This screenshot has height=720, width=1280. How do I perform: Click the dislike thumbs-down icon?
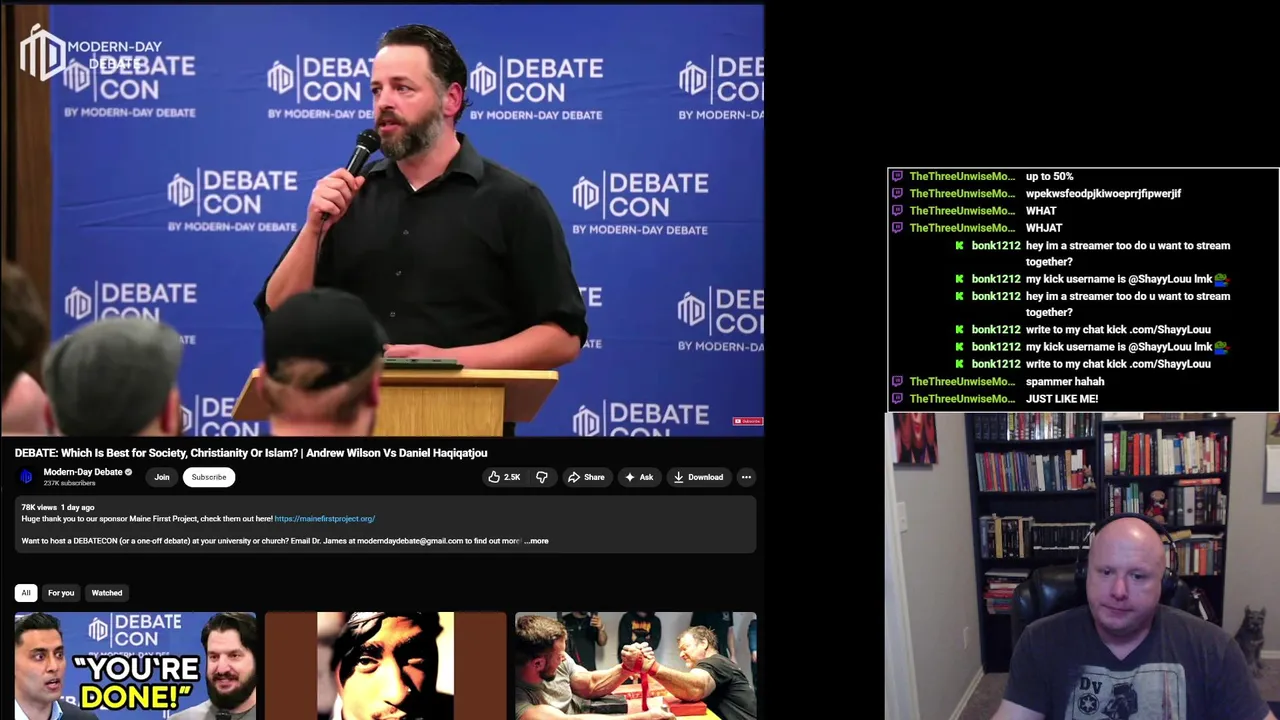tap(541, 477)
